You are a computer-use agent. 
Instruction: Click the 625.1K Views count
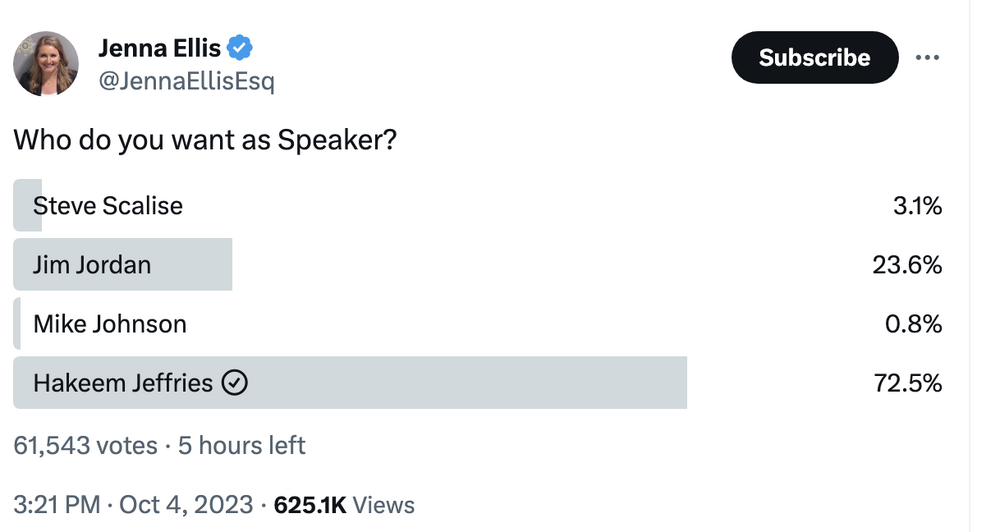[343, 505]
